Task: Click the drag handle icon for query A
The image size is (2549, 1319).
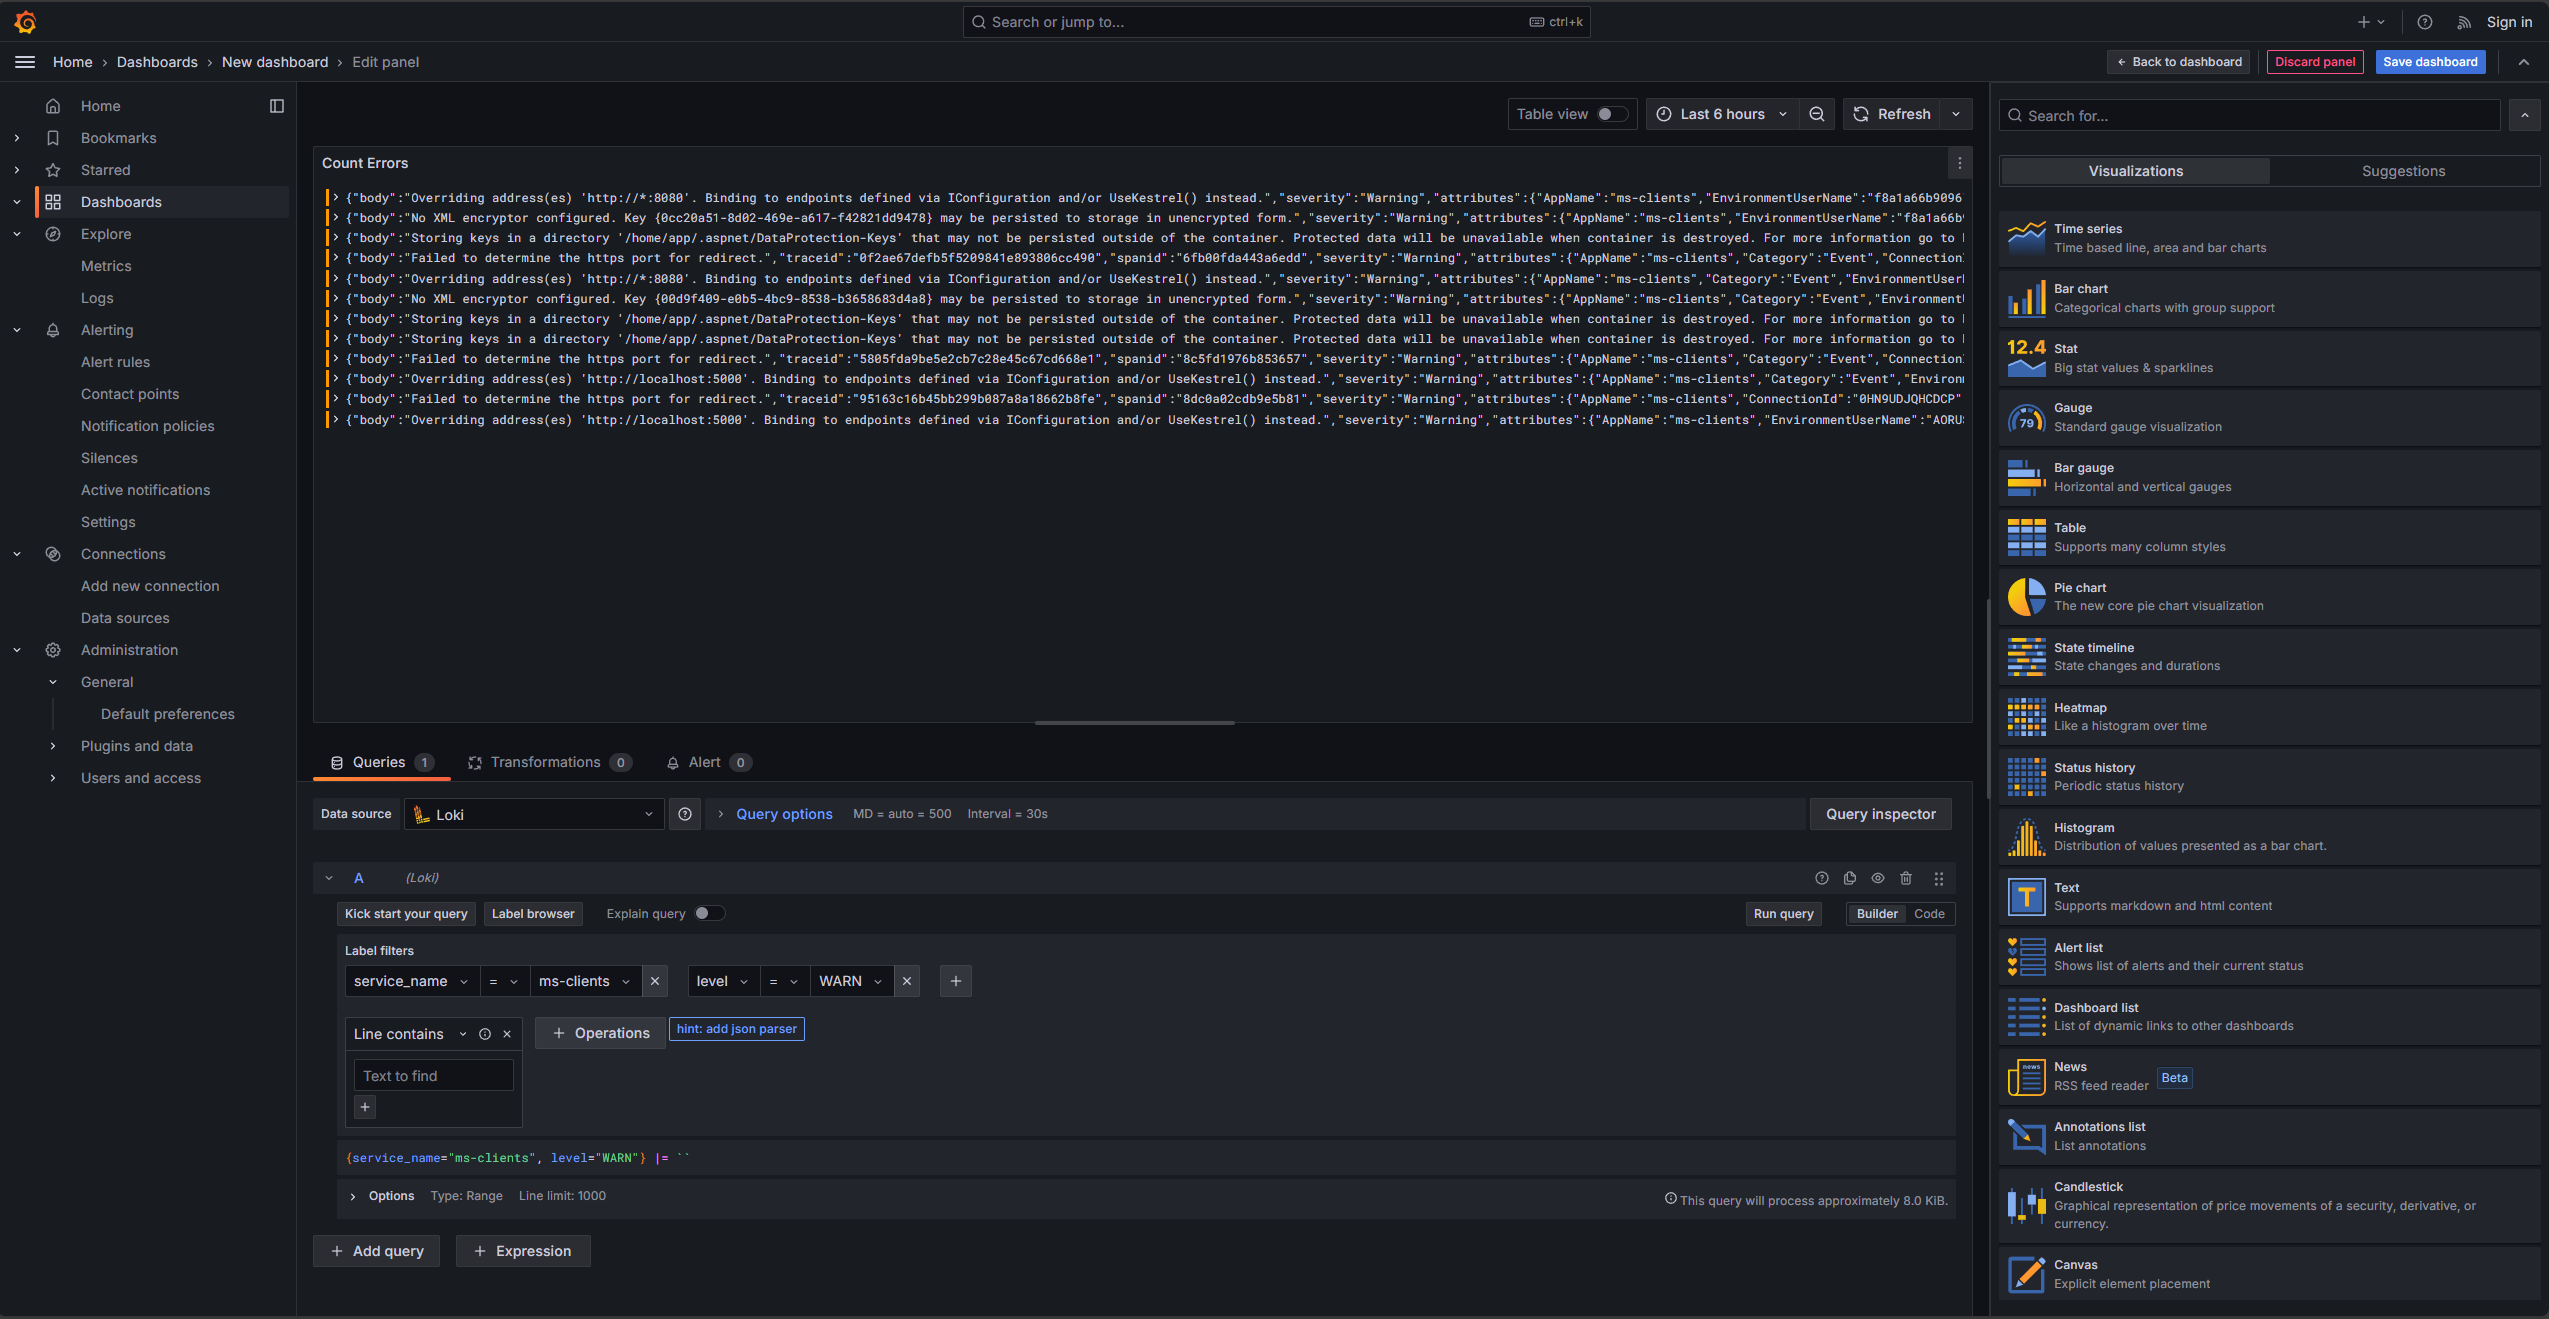Action: [1939, 878]
